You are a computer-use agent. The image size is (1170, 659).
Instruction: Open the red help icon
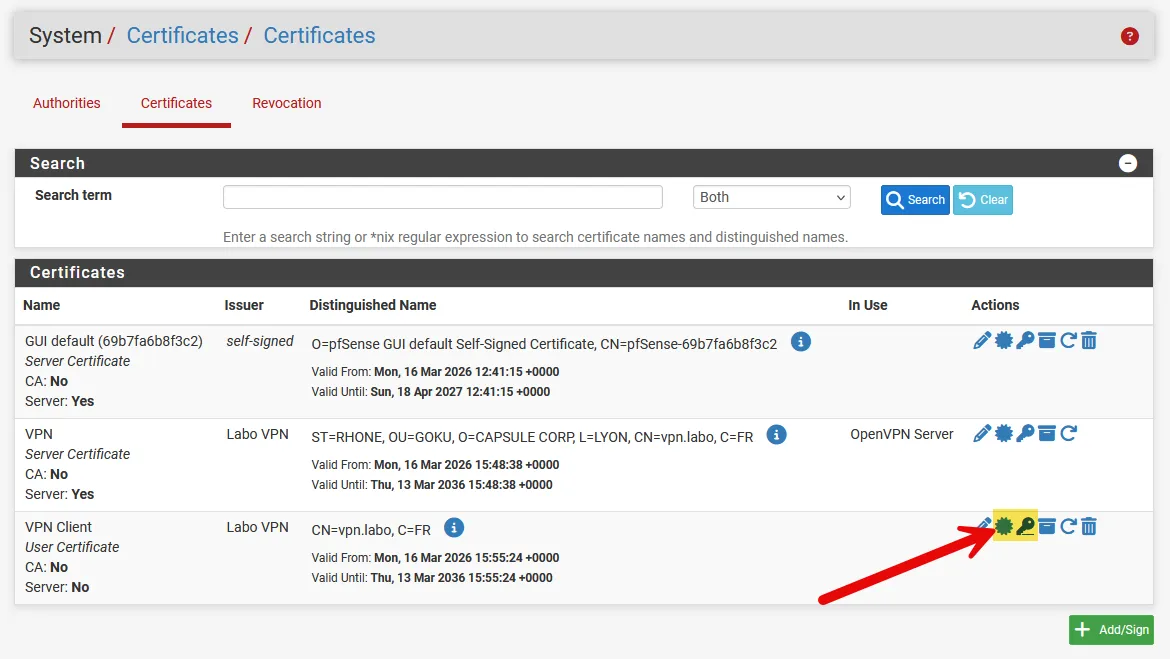pyautogui.click(x=1130, y=36)
